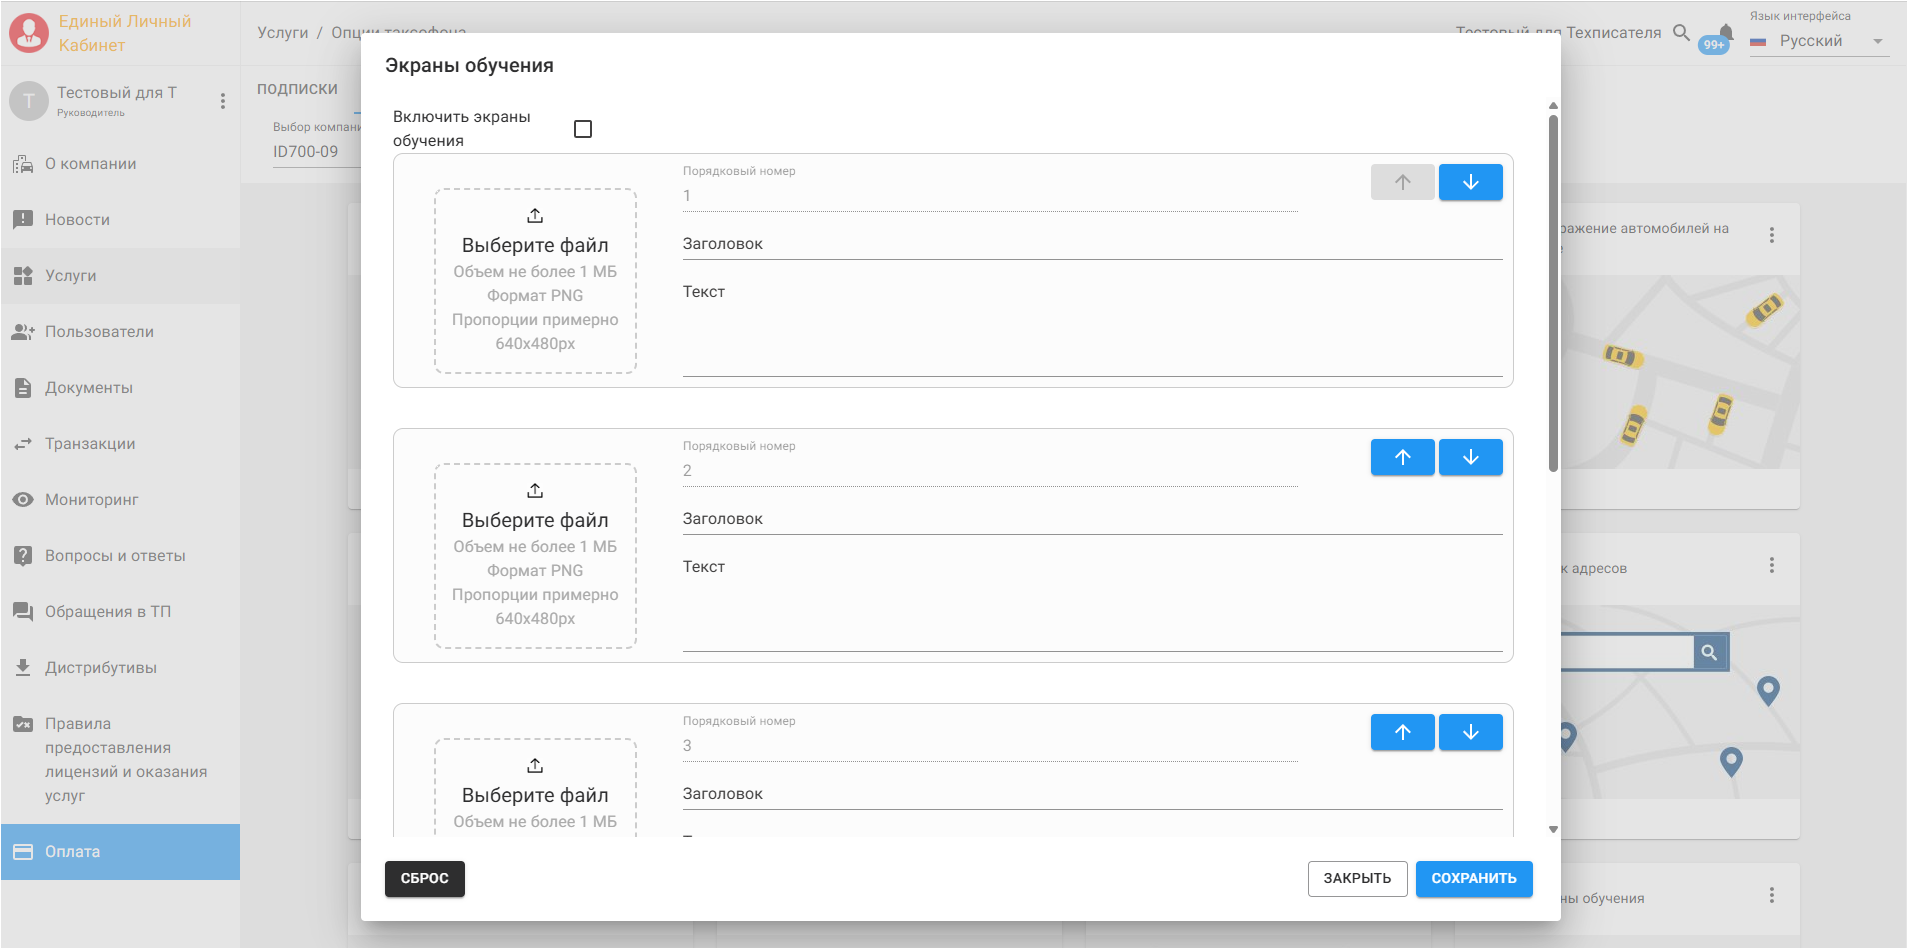Click the 'Заголовок' field of screen 1
The height and width of the screenshot is (949, 1908).
click(x=1092, y=244)
